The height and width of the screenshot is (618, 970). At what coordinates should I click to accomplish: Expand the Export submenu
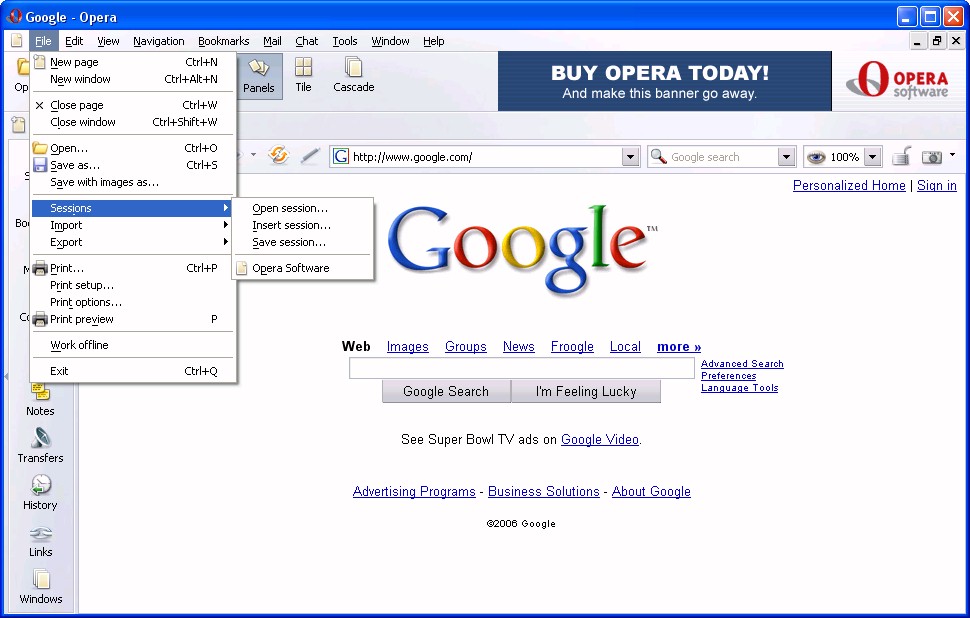(x=133, y=242)
